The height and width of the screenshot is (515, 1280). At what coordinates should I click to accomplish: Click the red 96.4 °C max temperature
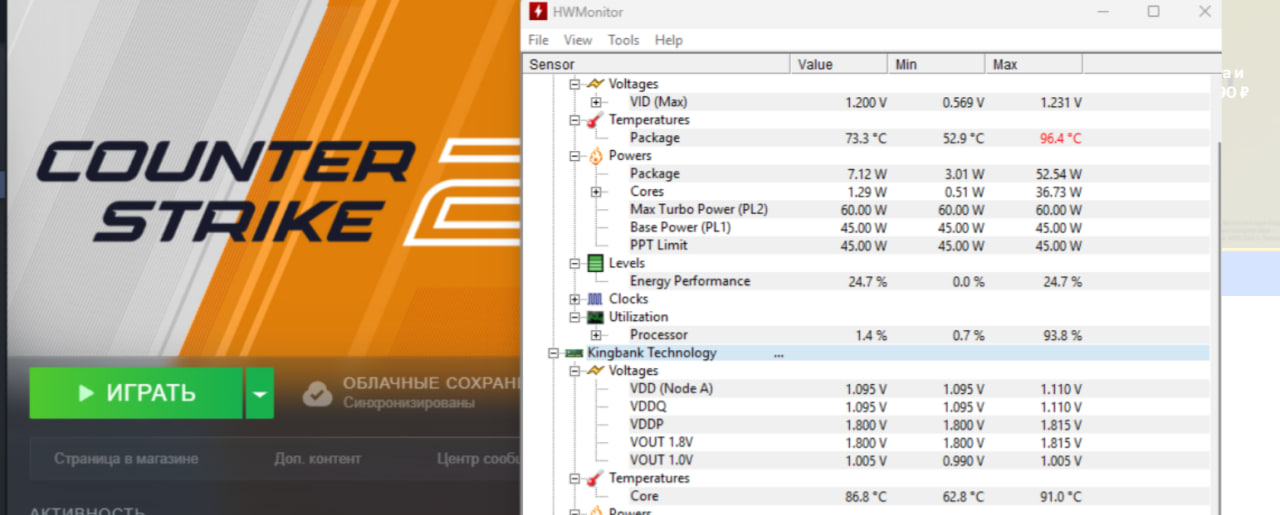pos(1061,138)
